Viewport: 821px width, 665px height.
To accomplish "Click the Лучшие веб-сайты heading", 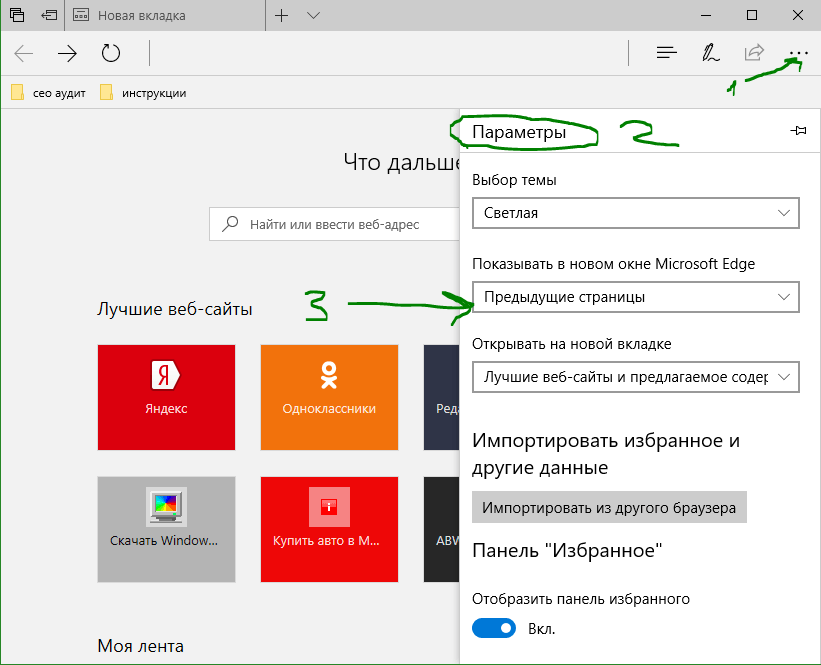I will (x=175, y=309).
